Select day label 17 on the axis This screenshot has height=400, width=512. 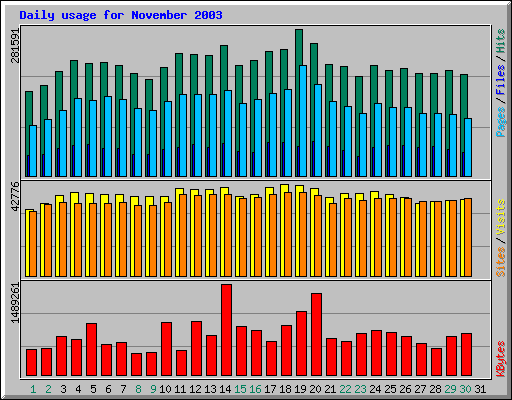click(x=270, y=389)
